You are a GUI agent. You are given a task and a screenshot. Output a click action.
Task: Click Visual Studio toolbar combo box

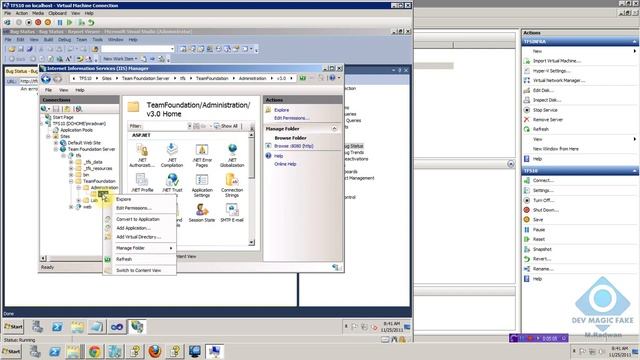138,49
